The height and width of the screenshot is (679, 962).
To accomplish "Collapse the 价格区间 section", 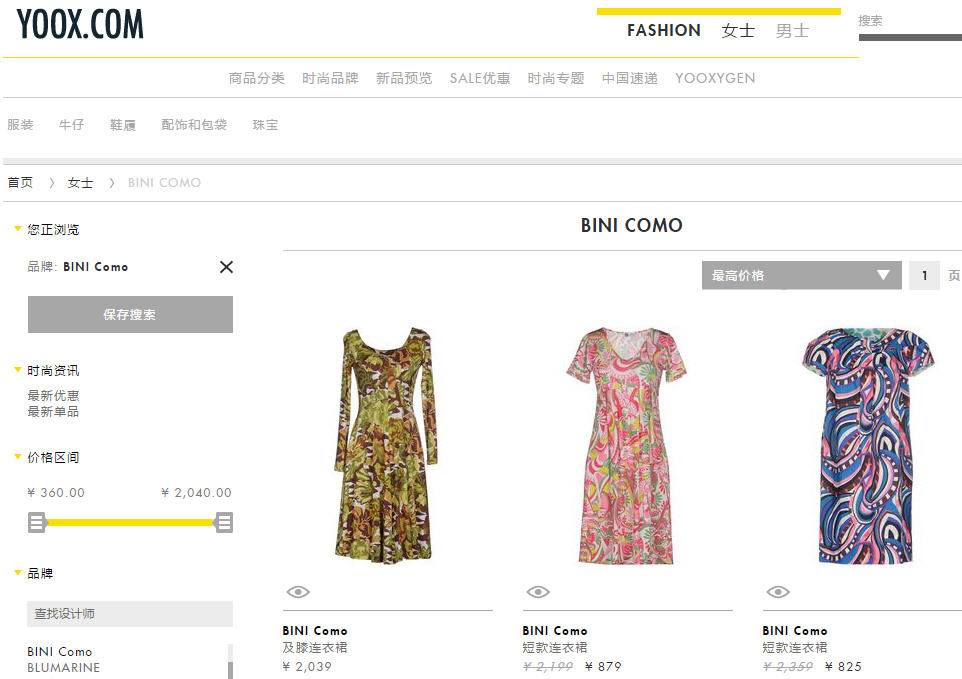I will pos(18,456).
